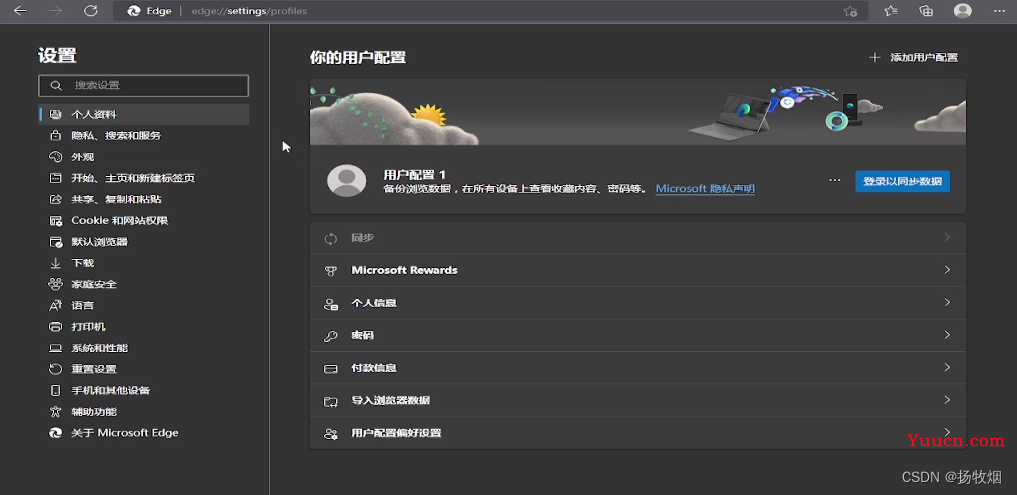This screenshot has height=495, width=1017.
Task: Click 添加用户配置 to add a profile
Action: (x=913, y=57)
